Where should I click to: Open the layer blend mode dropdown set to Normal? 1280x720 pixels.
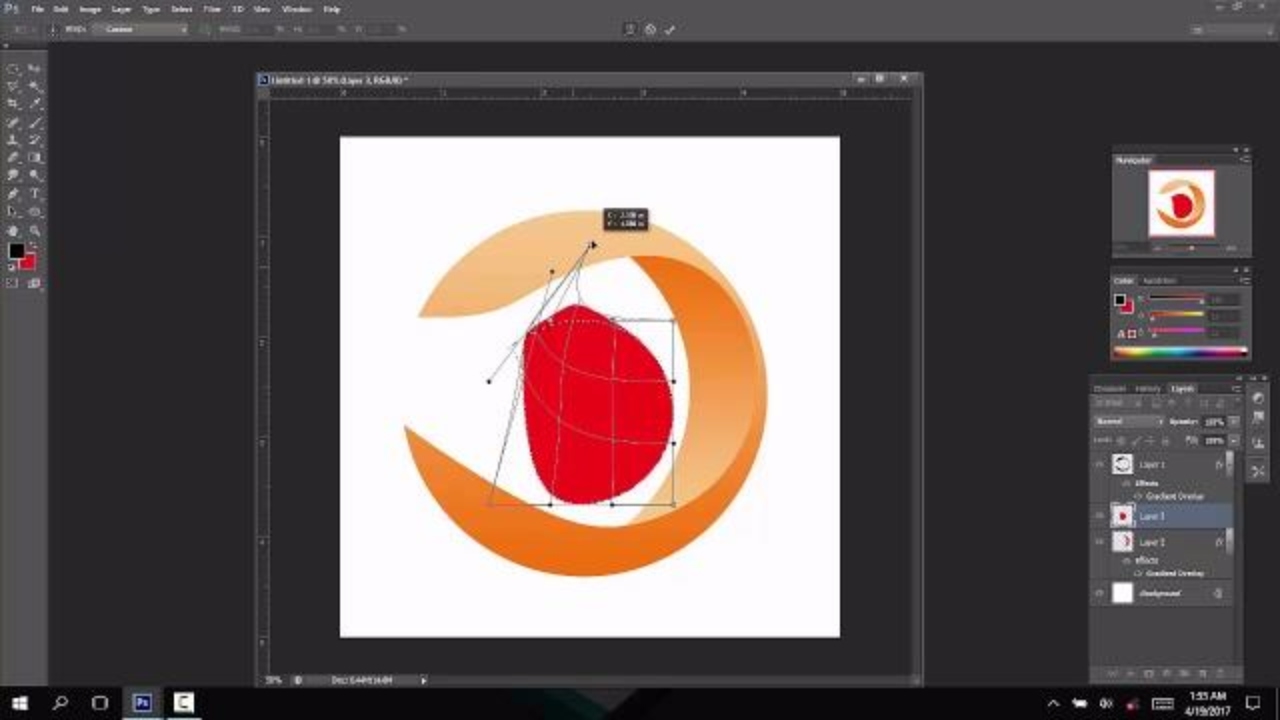[1128, 422]
